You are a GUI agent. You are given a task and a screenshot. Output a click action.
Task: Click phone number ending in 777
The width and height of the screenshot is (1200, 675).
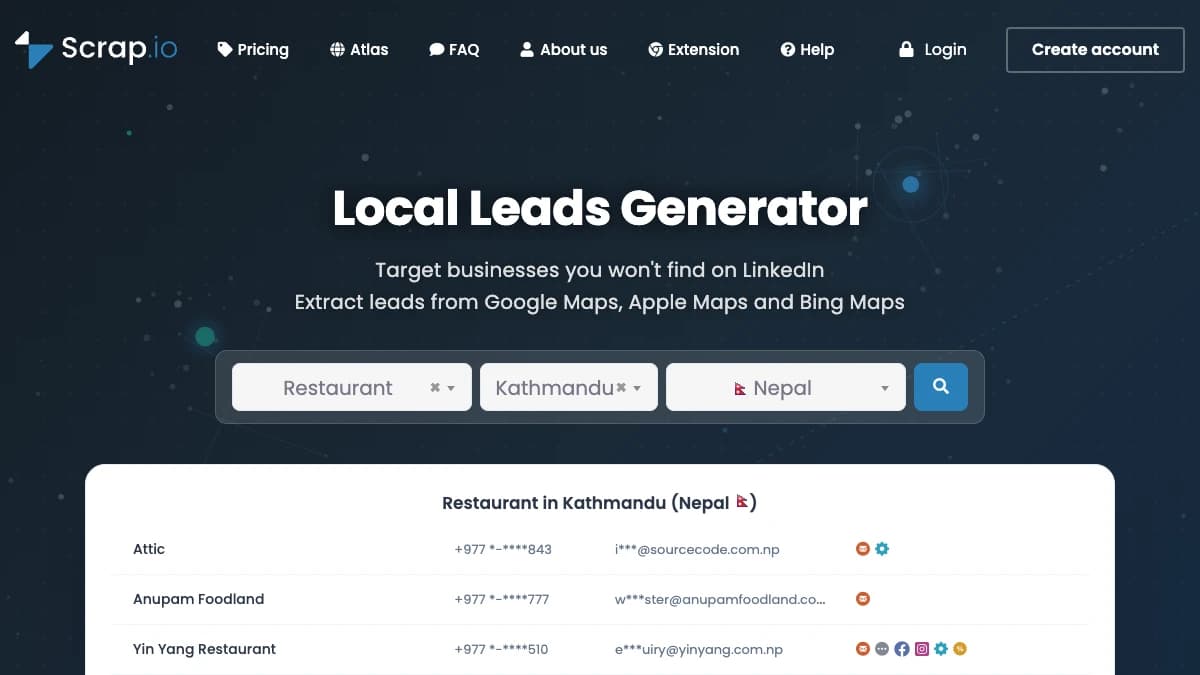502,599
